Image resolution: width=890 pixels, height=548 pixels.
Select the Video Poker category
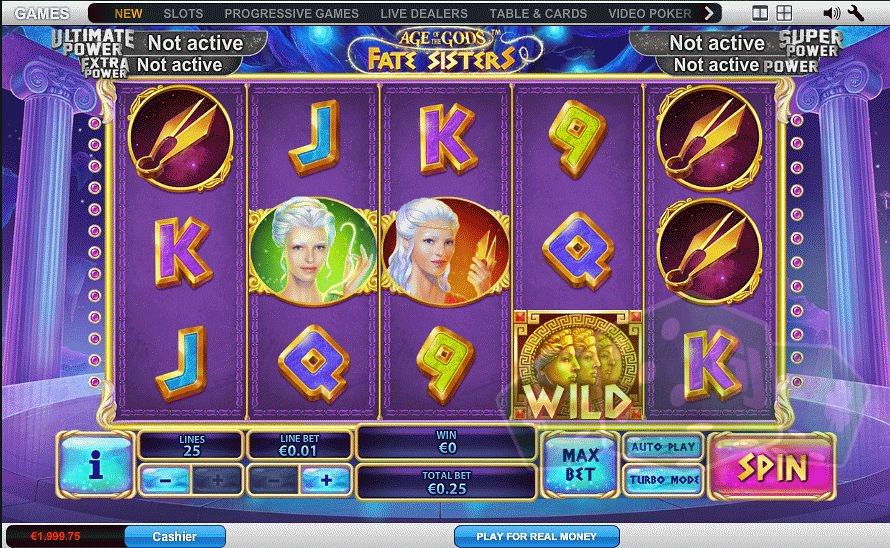point(650,13)
